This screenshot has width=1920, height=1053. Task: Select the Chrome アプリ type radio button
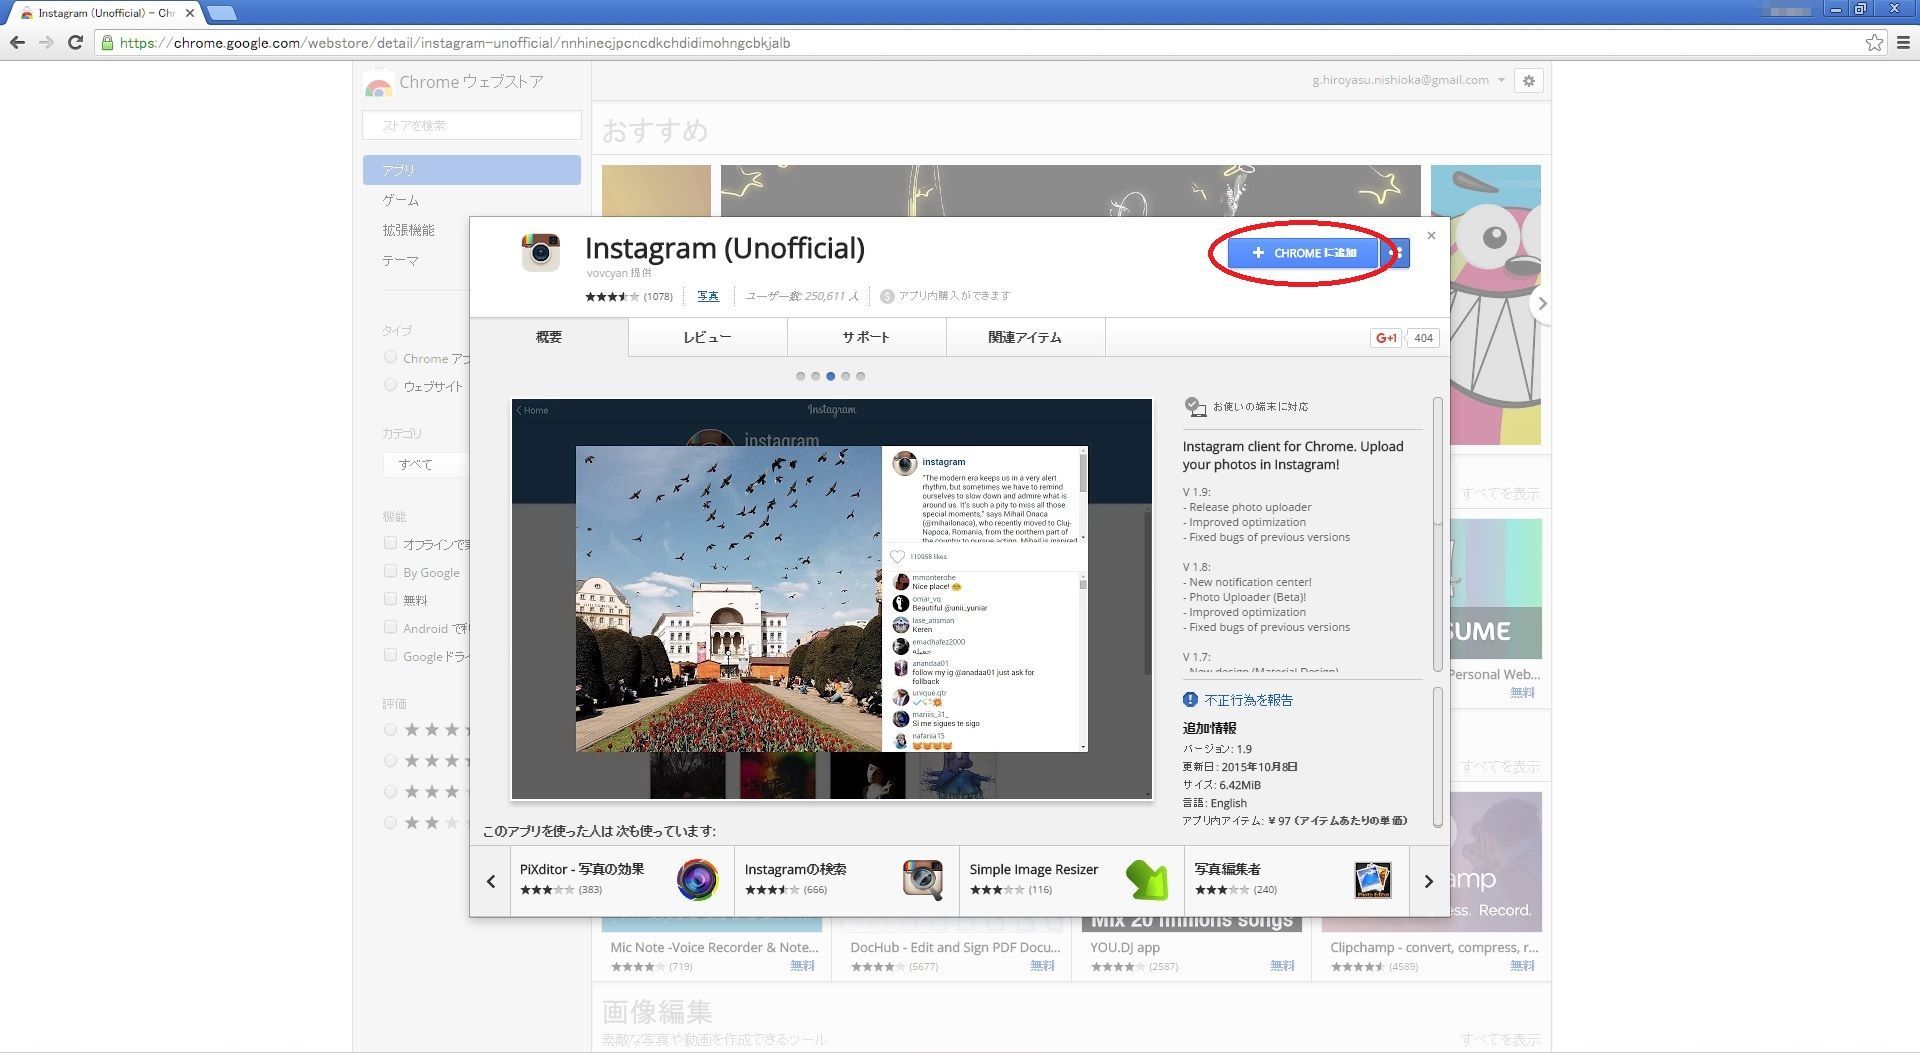tap(390, 357)
